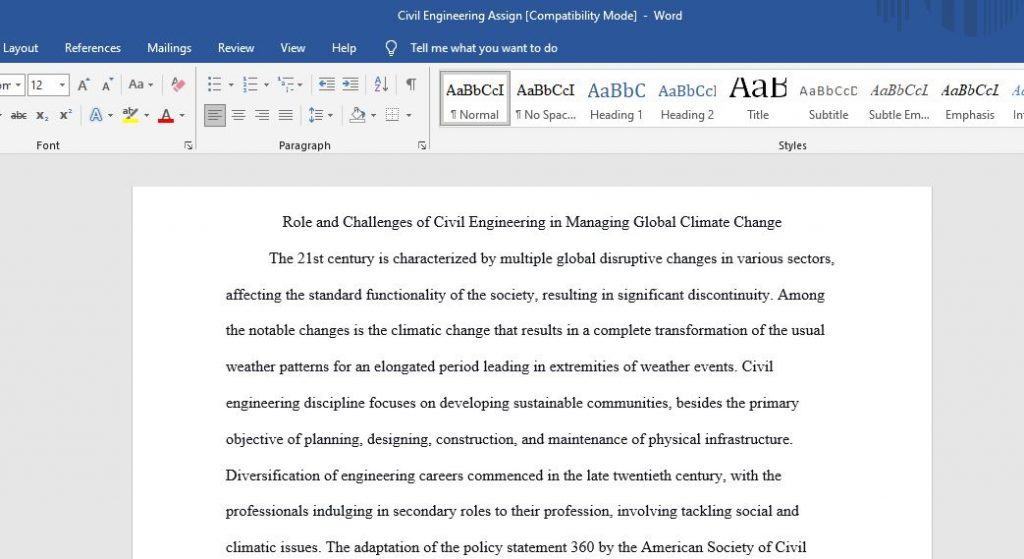Open bullet library dropdown arrow
Screen dimensions: 1024x559
(231, 84)
